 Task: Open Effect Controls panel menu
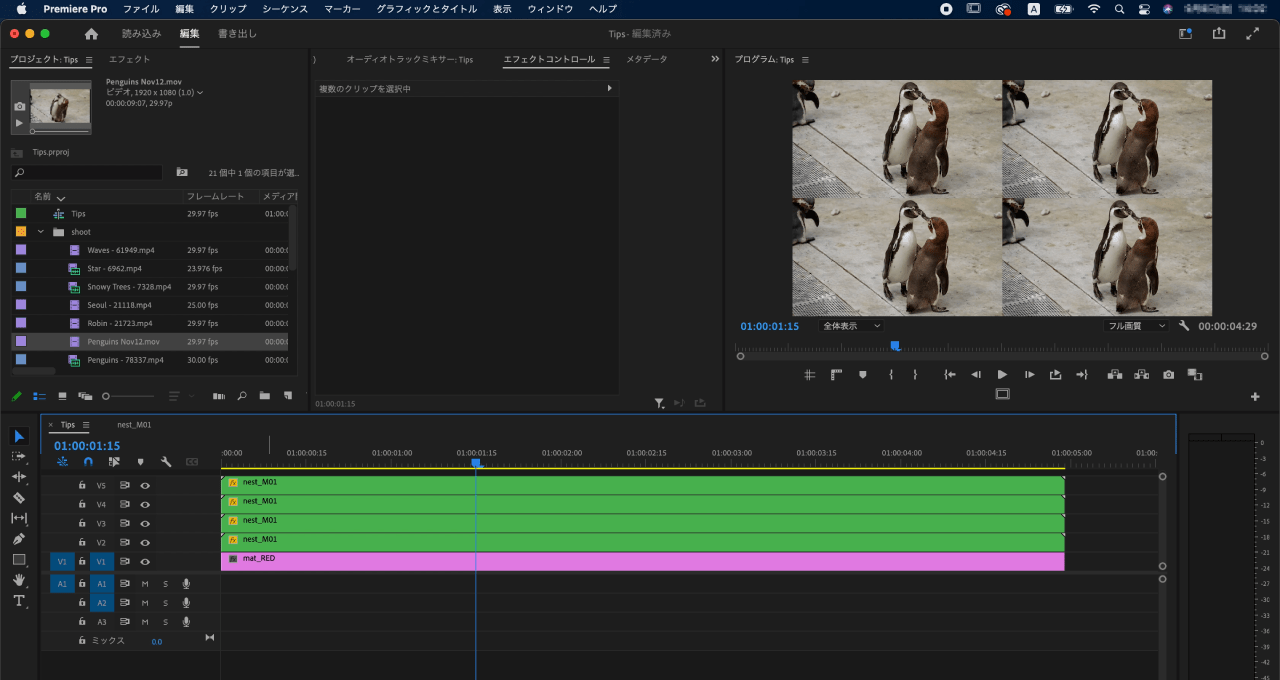606,60
